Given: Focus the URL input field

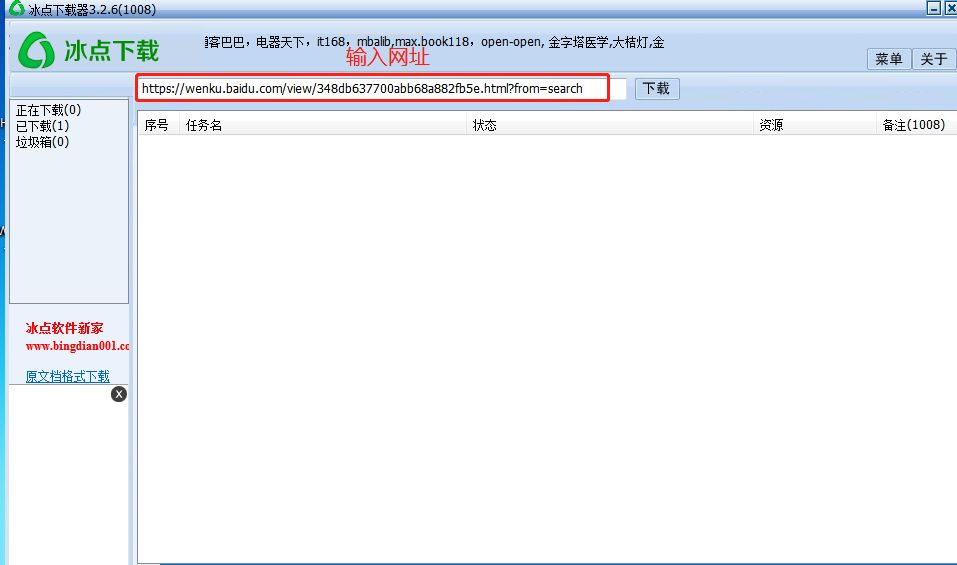Looking at the screenshot, I should (x=381, y=88).
